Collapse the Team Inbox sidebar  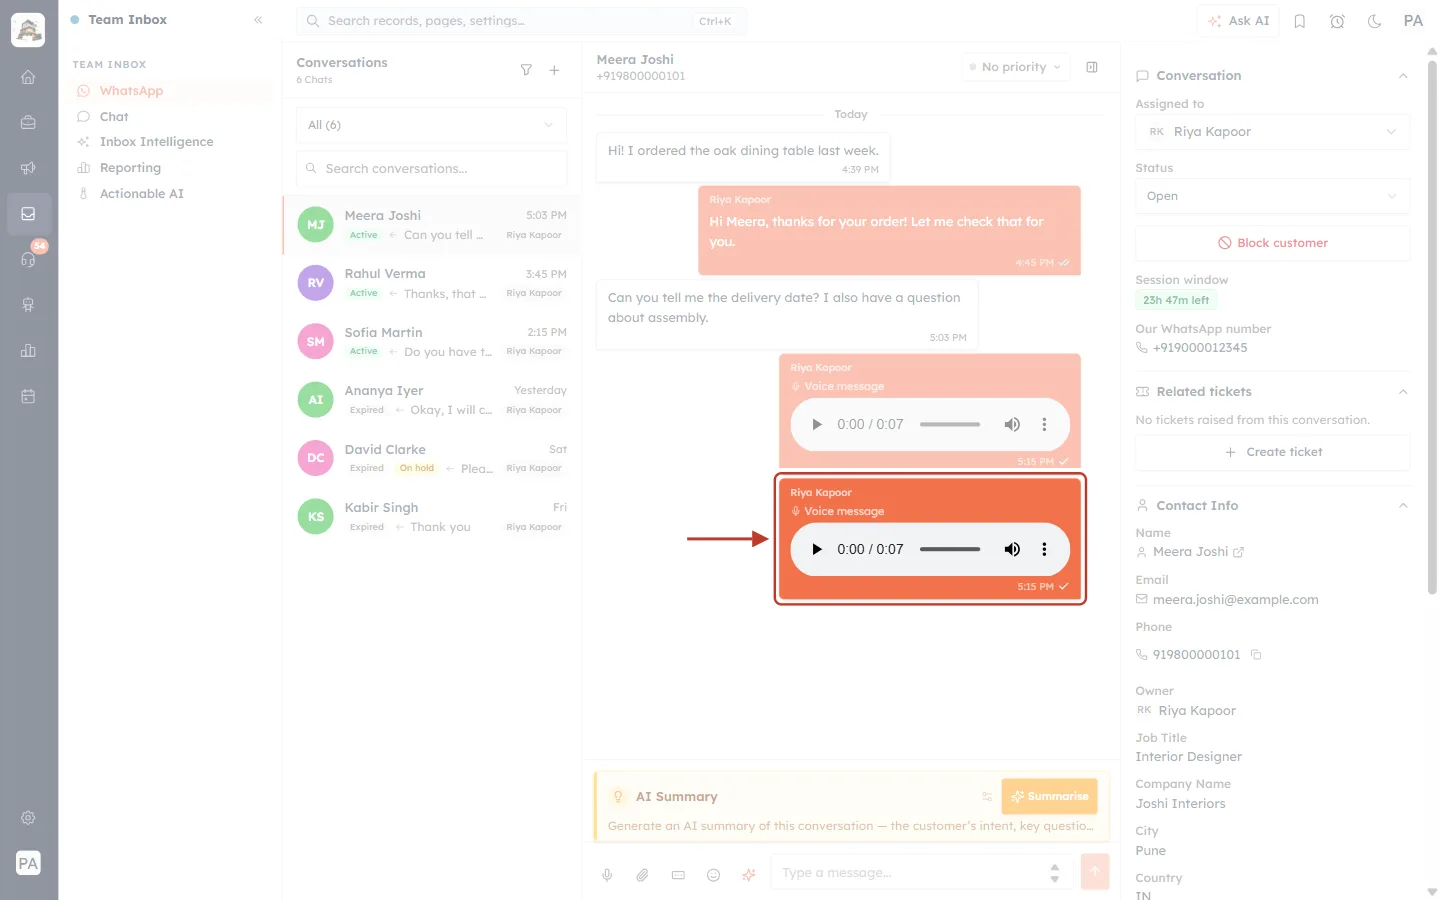tap(258, 20)
